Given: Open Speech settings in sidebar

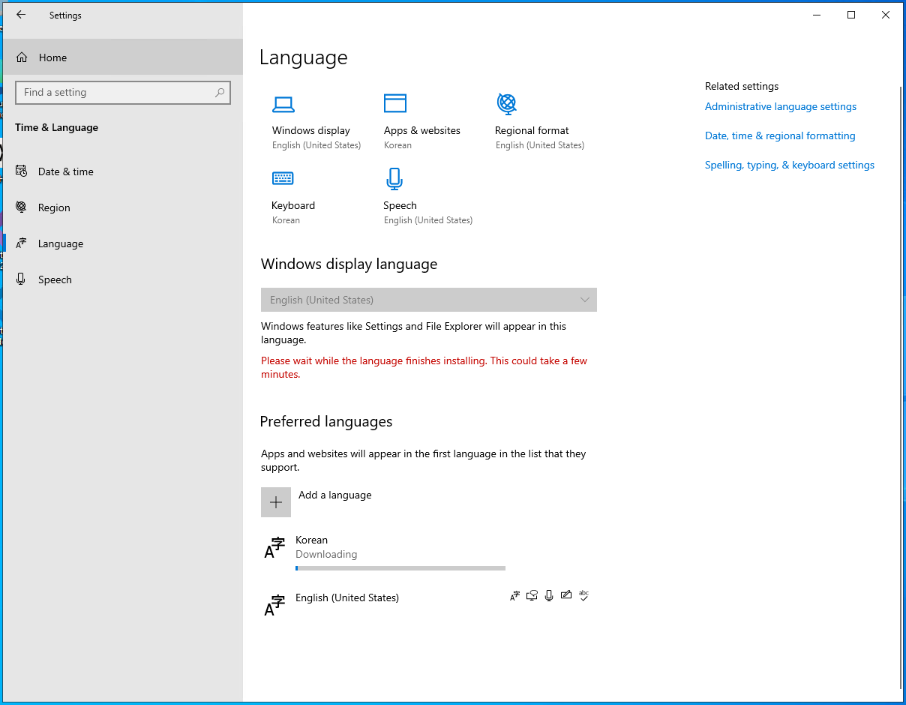Looking at the screenshot, I should coord(122,280).
